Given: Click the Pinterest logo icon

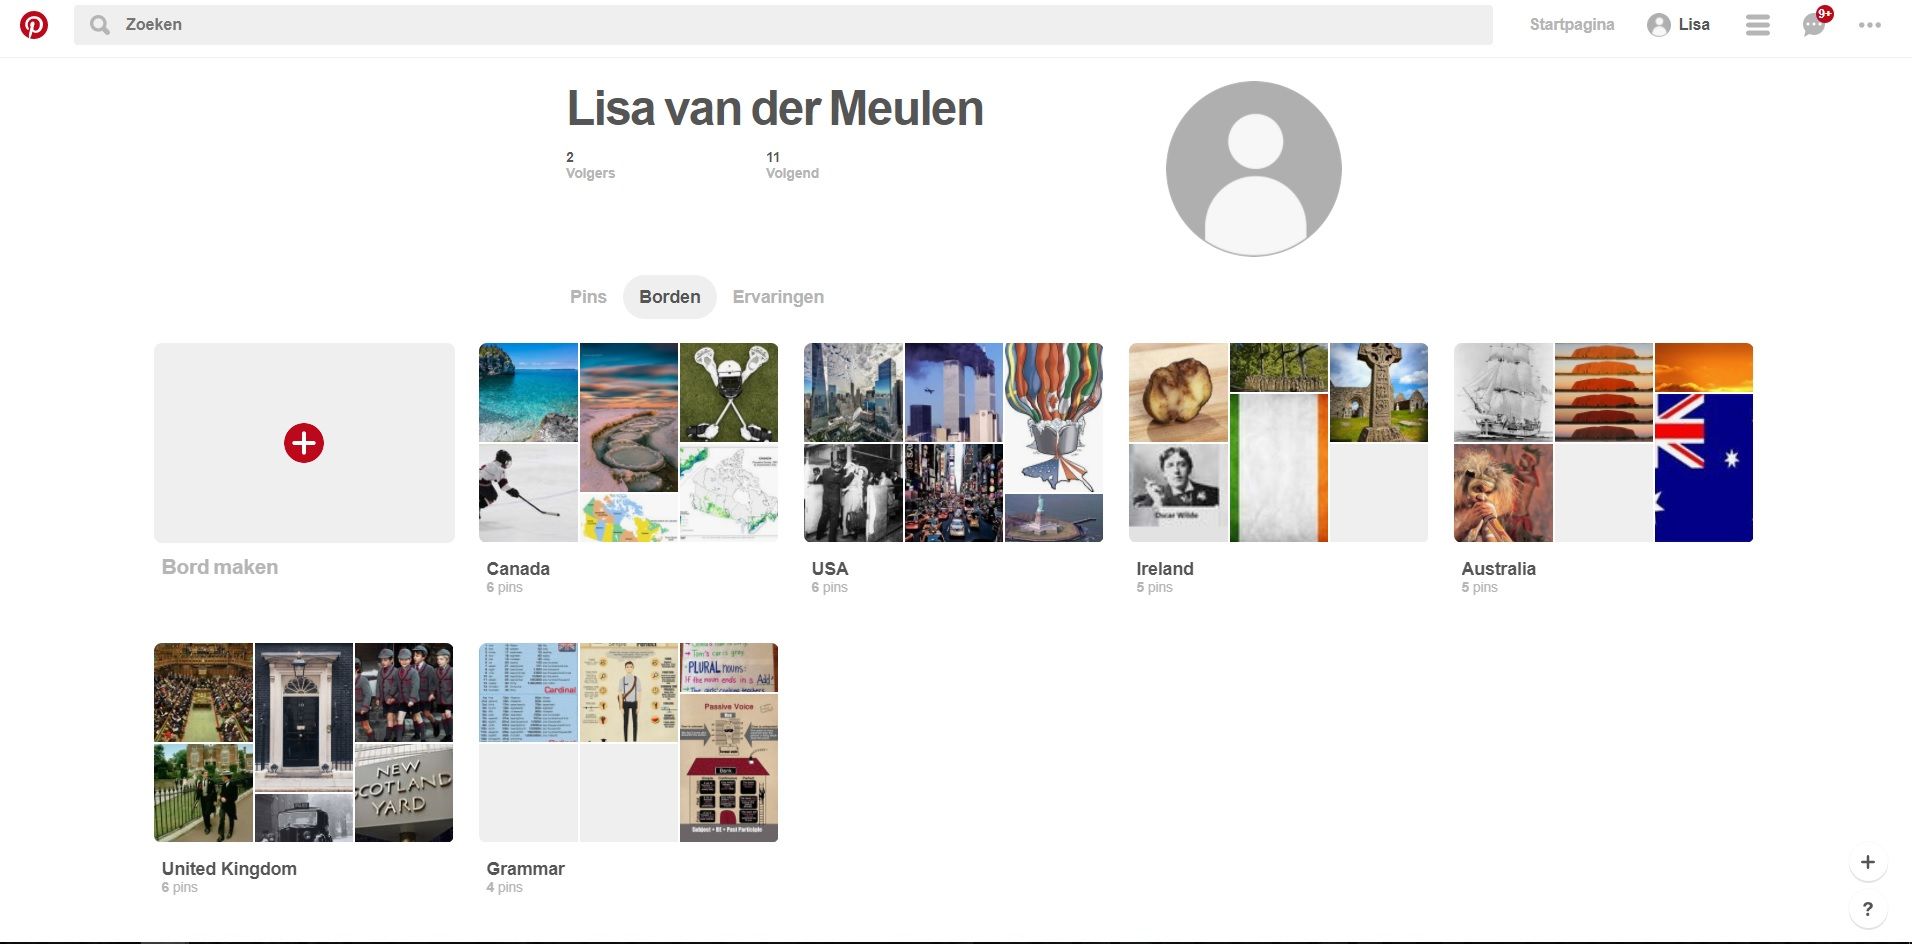Looking at the screenshot, I should (x=34, y=25).
